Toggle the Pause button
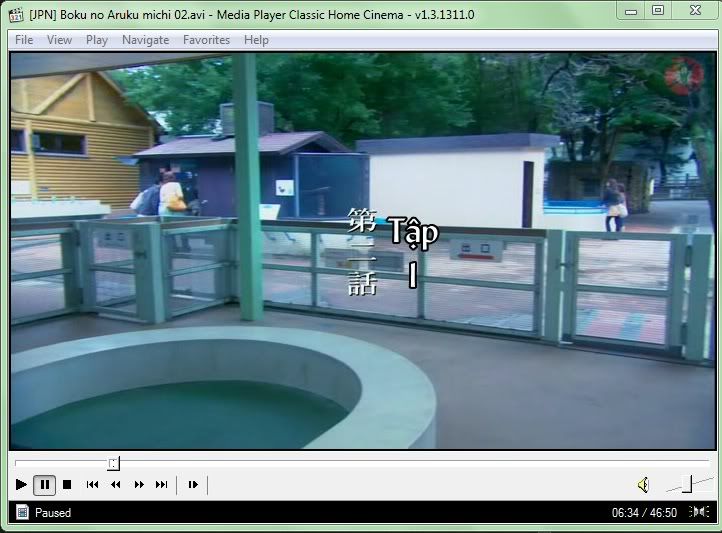The image size is (722, 533). pyautogui.click(x=44, y=485)
